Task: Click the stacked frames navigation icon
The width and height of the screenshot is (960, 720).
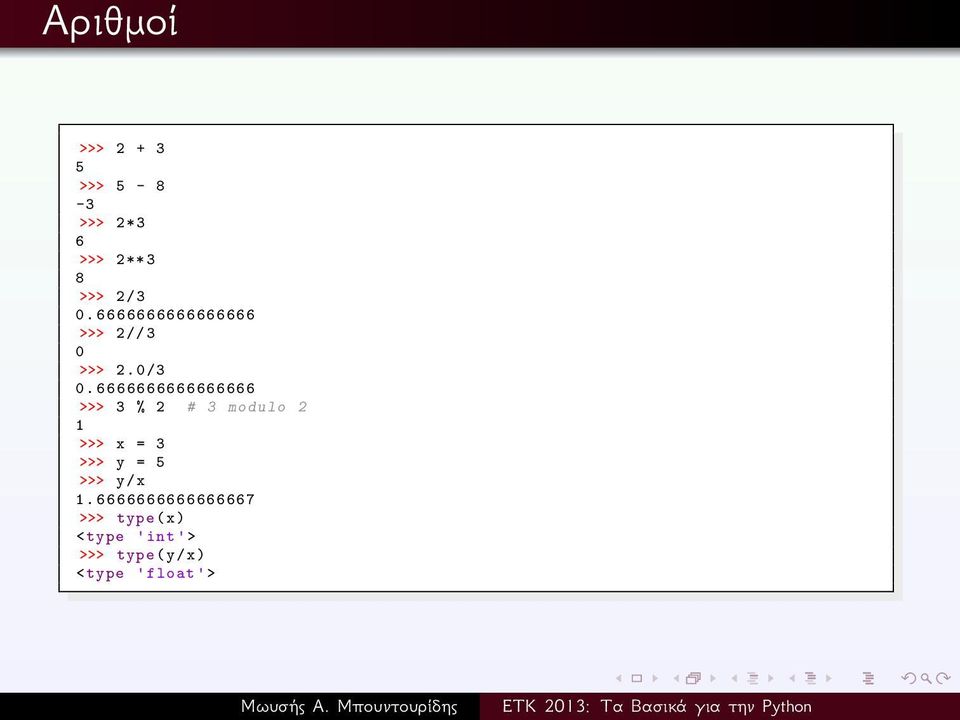Action: (694, 678)
